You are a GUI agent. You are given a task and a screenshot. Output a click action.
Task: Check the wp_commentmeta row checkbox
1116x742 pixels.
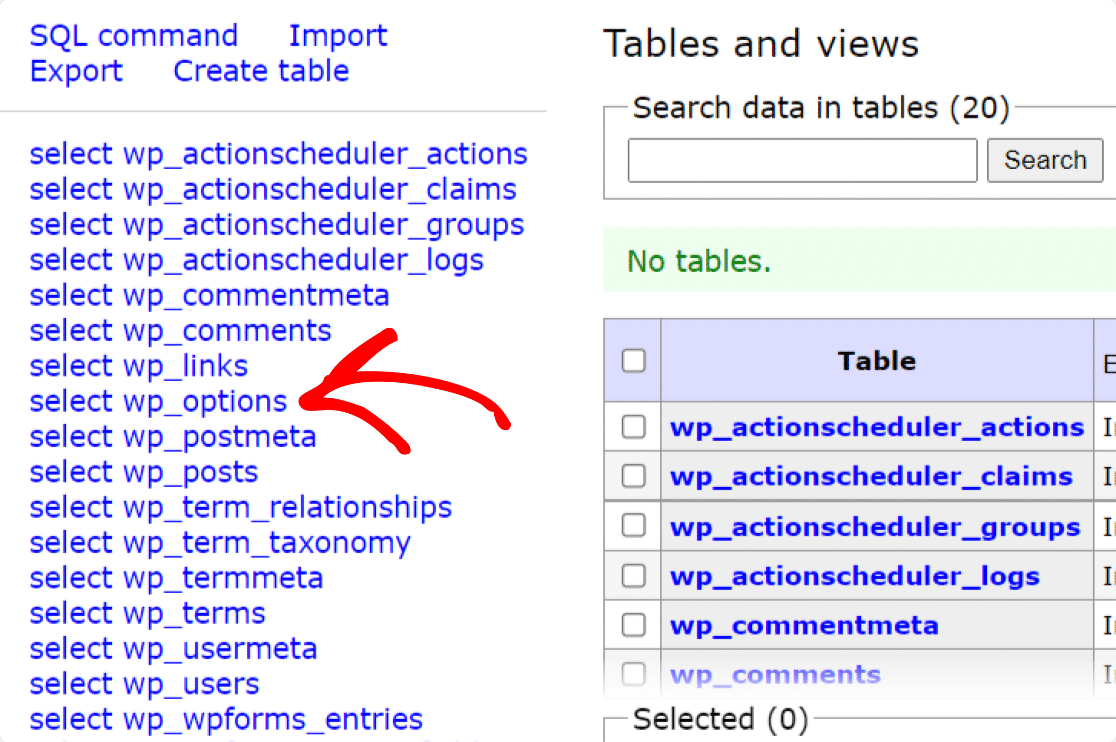pos(633,625)
